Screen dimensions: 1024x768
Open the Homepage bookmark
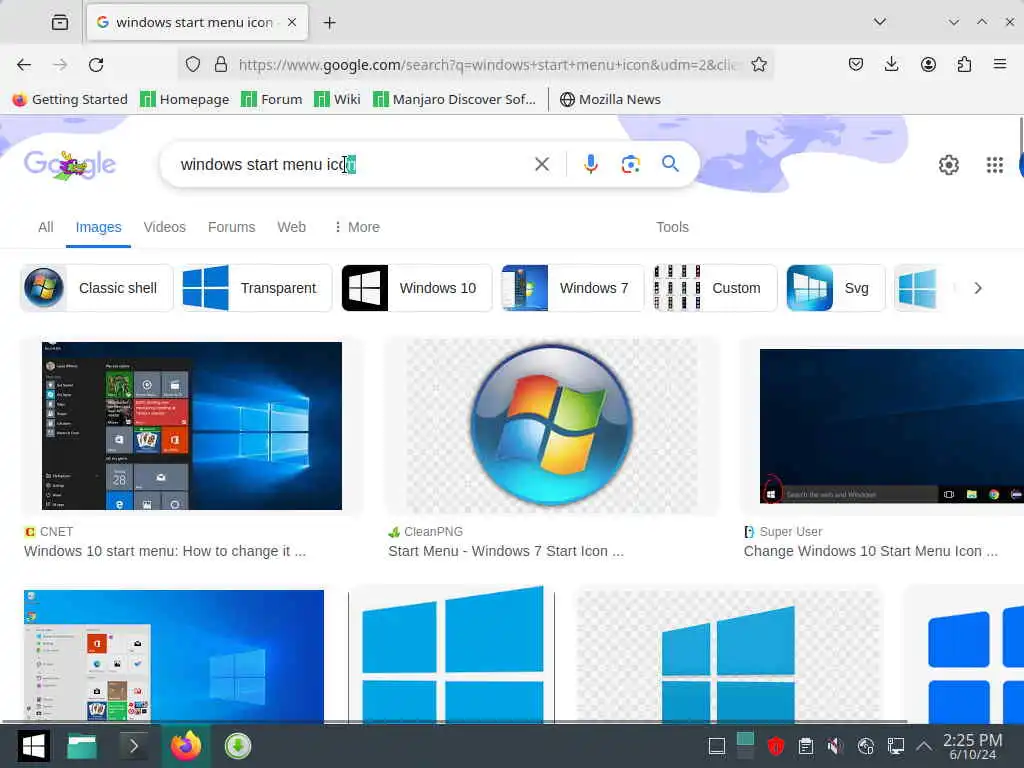click(x=185, y=99)
